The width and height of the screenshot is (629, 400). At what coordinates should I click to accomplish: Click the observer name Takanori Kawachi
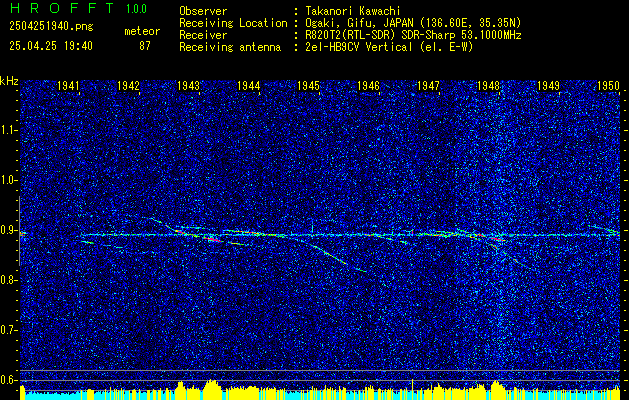pyautogui.click(x=353, y=11)
